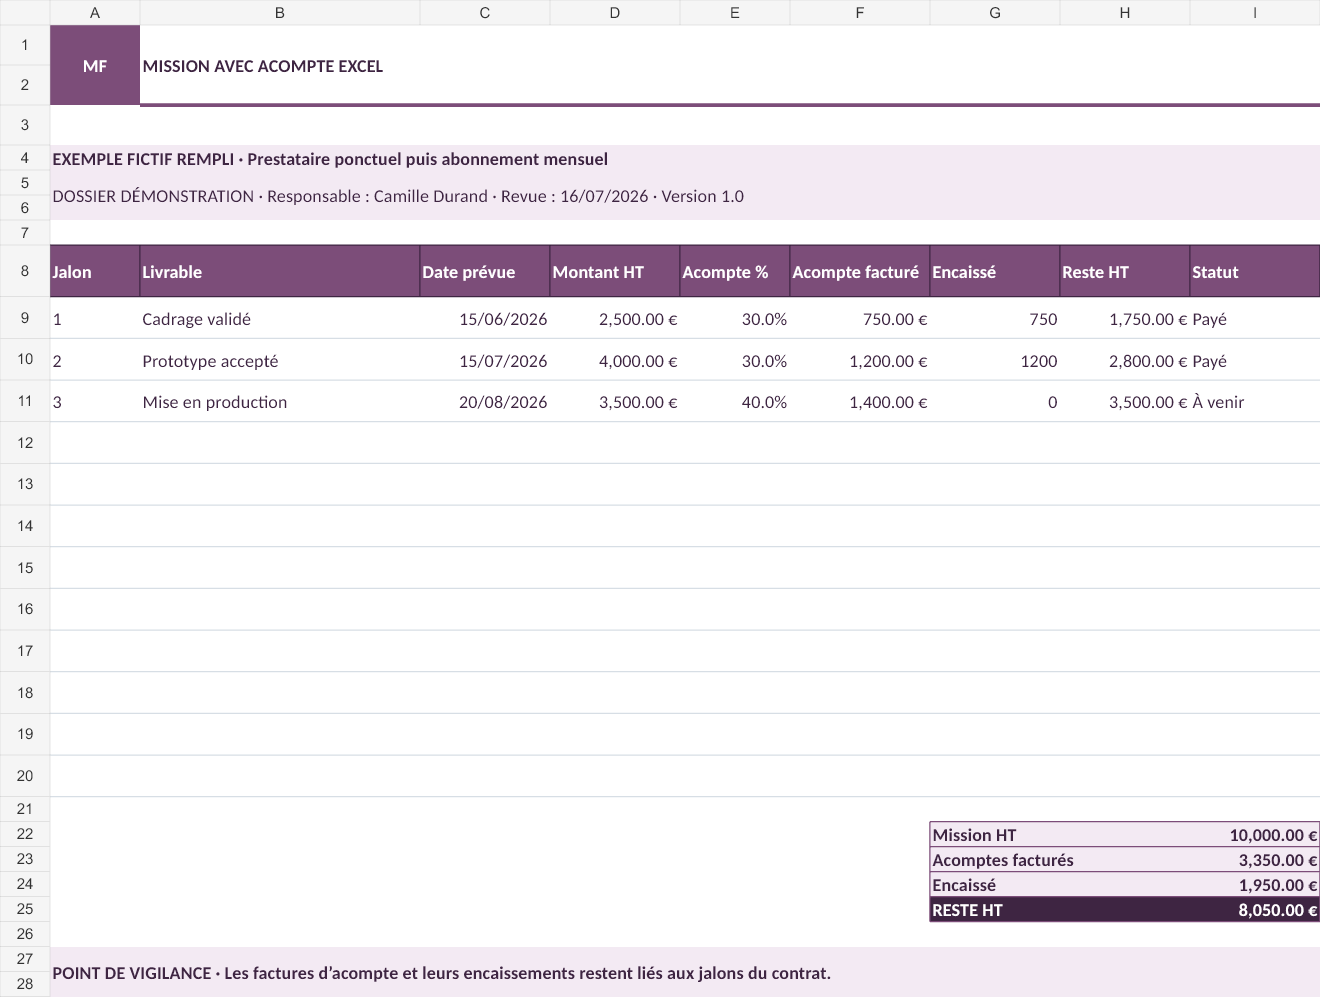Viewport: 1320px width, 997px height.
Task: Select the 1,750.00 € reste HT cell
Action: click(x=1125, y=319)
